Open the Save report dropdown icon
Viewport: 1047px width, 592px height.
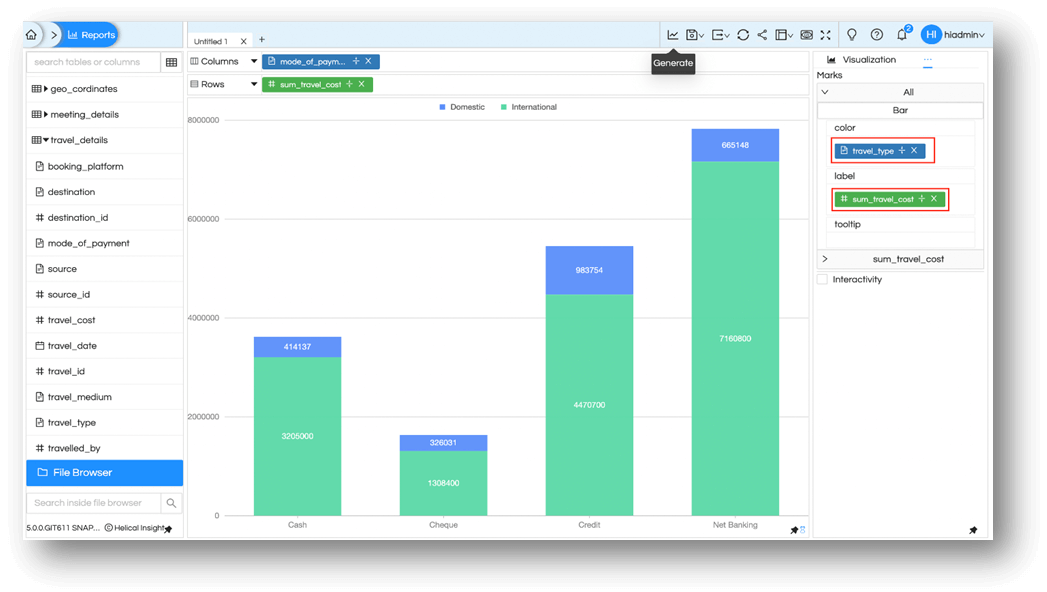(694, 35)
